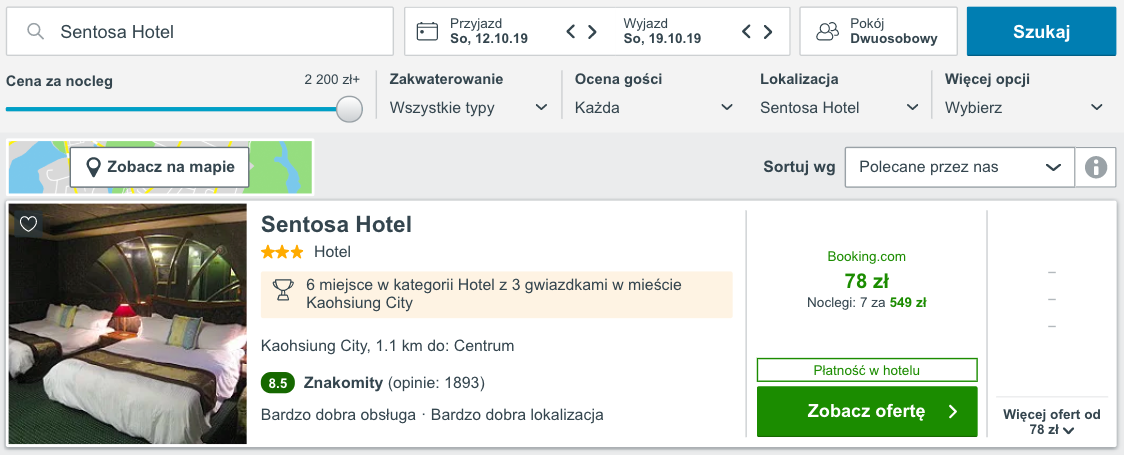The image size is (1124, 455).
Task: Open the check-in calendar icon
Action: (428, 32)
